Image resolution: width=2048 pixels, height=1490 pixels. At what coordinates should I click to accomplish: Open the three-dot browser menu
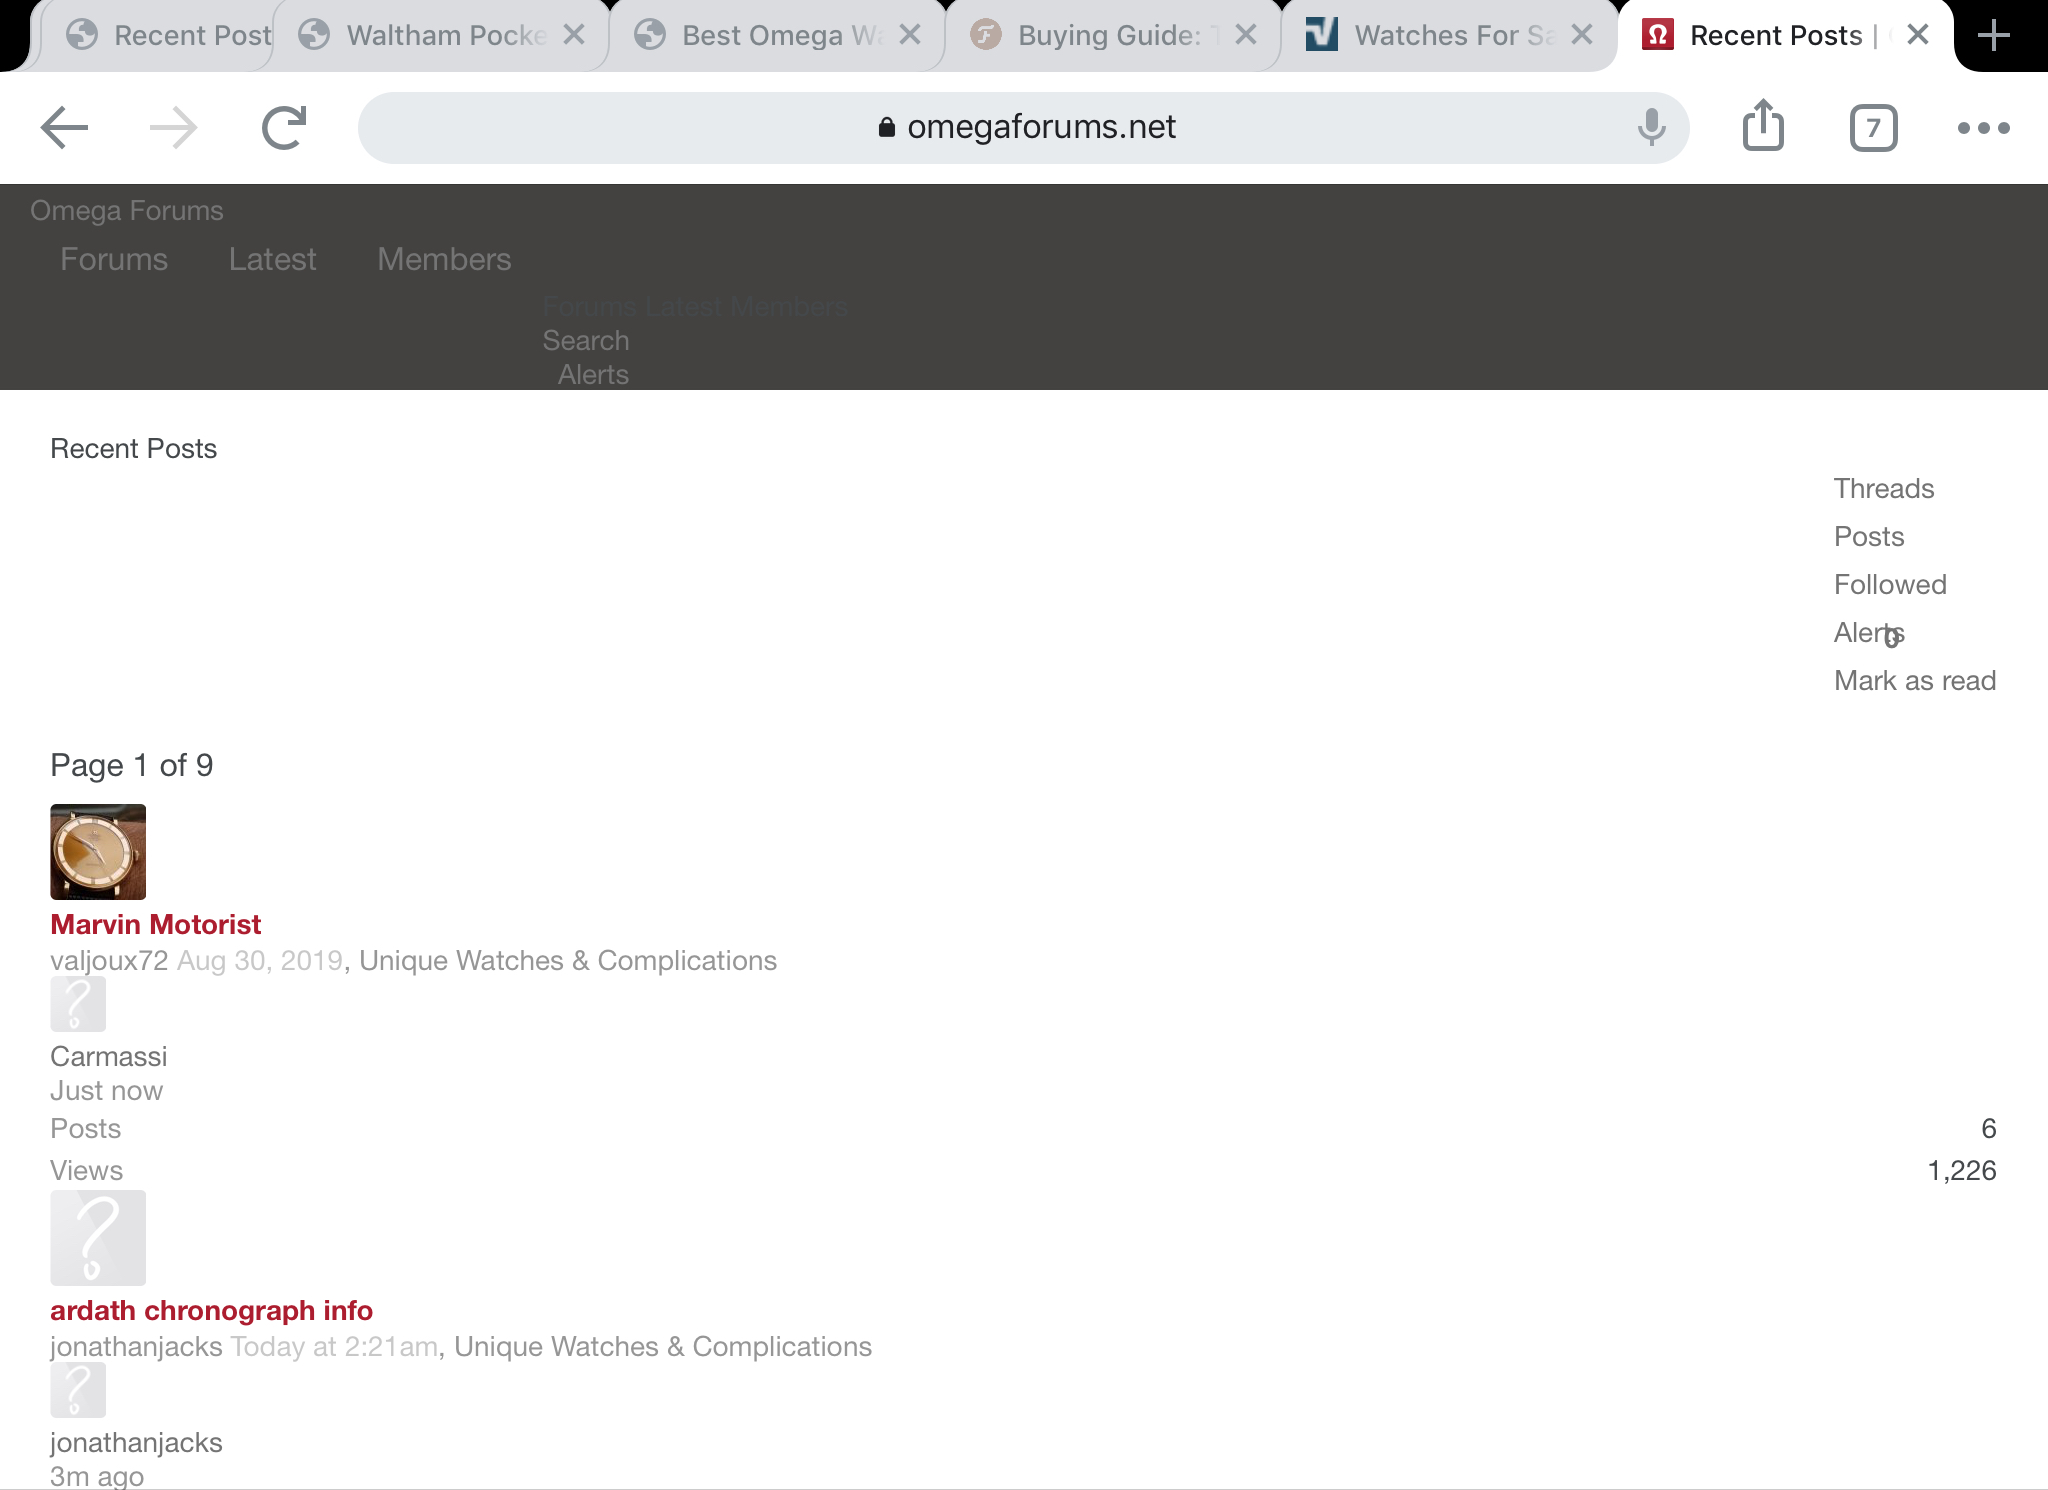1983,128
